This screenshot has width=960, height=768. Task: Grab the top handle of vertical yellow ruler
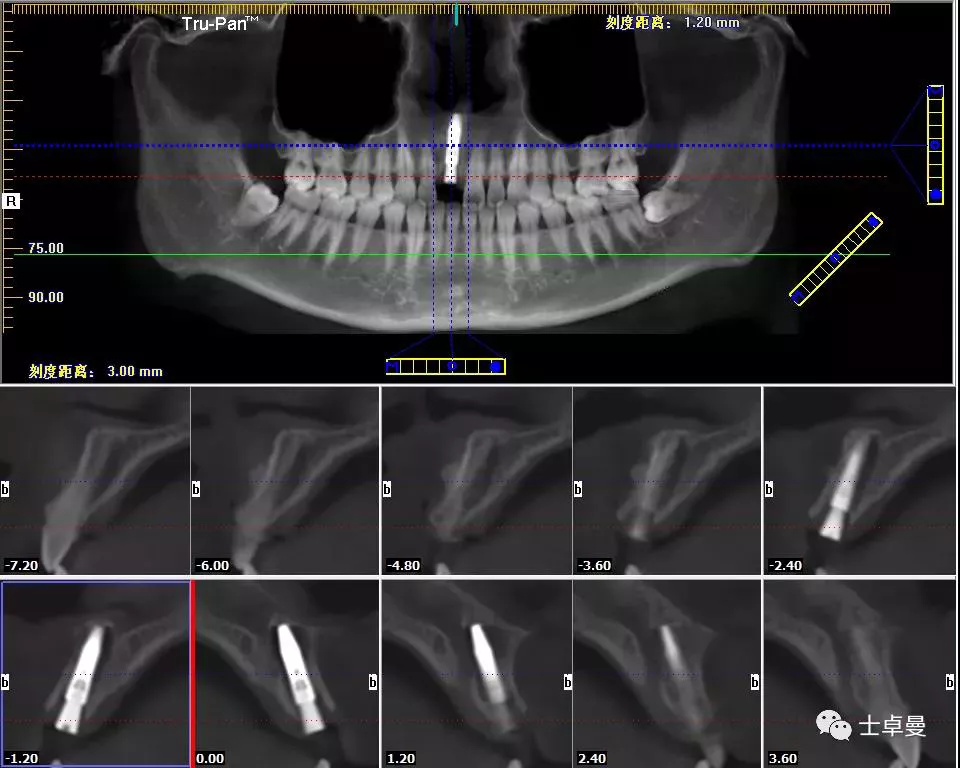coord(935,92)
